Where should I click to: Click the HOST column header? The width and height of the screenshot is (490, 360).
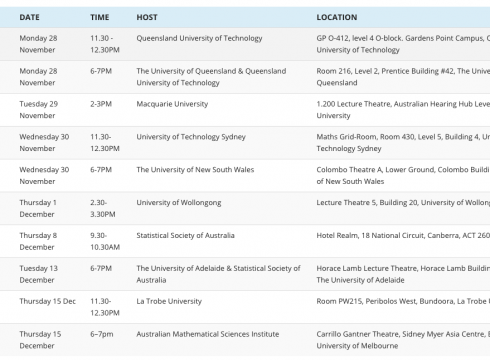(147, 17)
